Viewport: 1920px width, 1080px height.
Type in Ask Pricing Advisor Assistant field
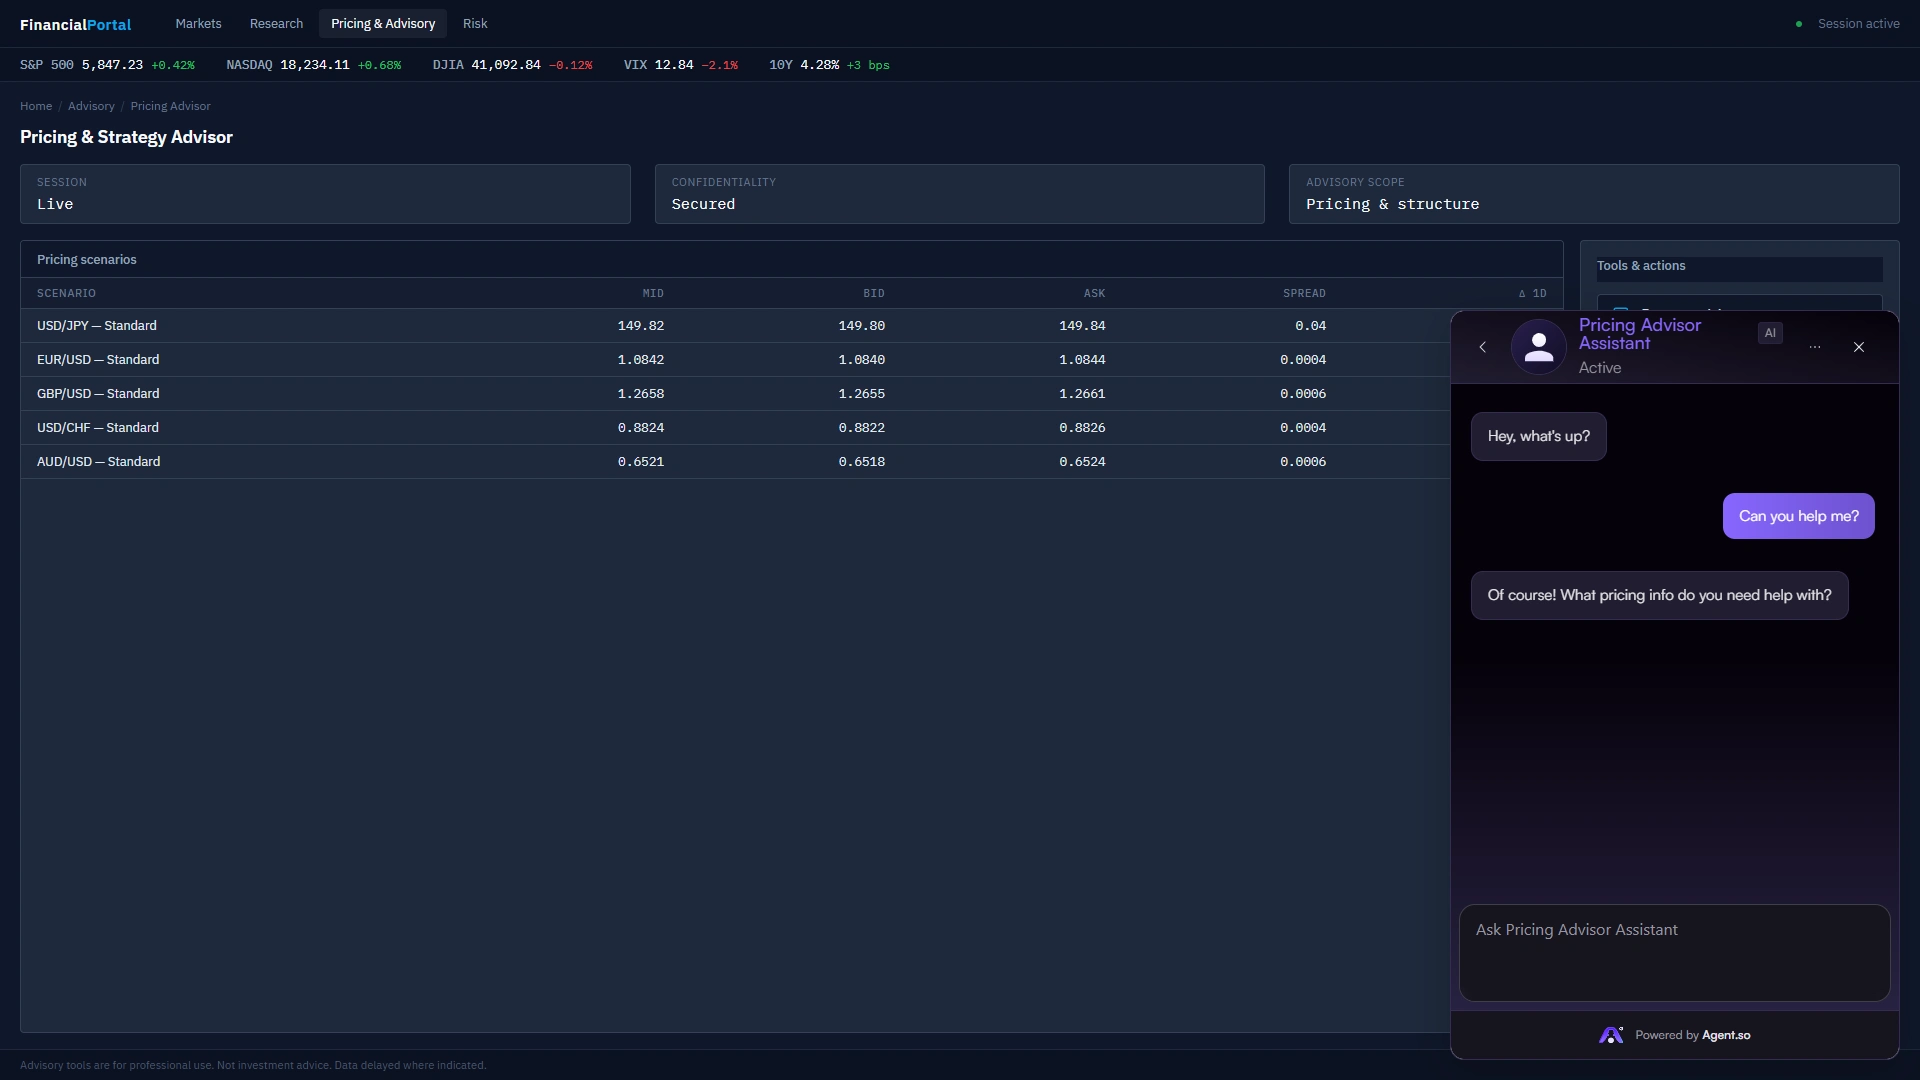pos(1674,952)
